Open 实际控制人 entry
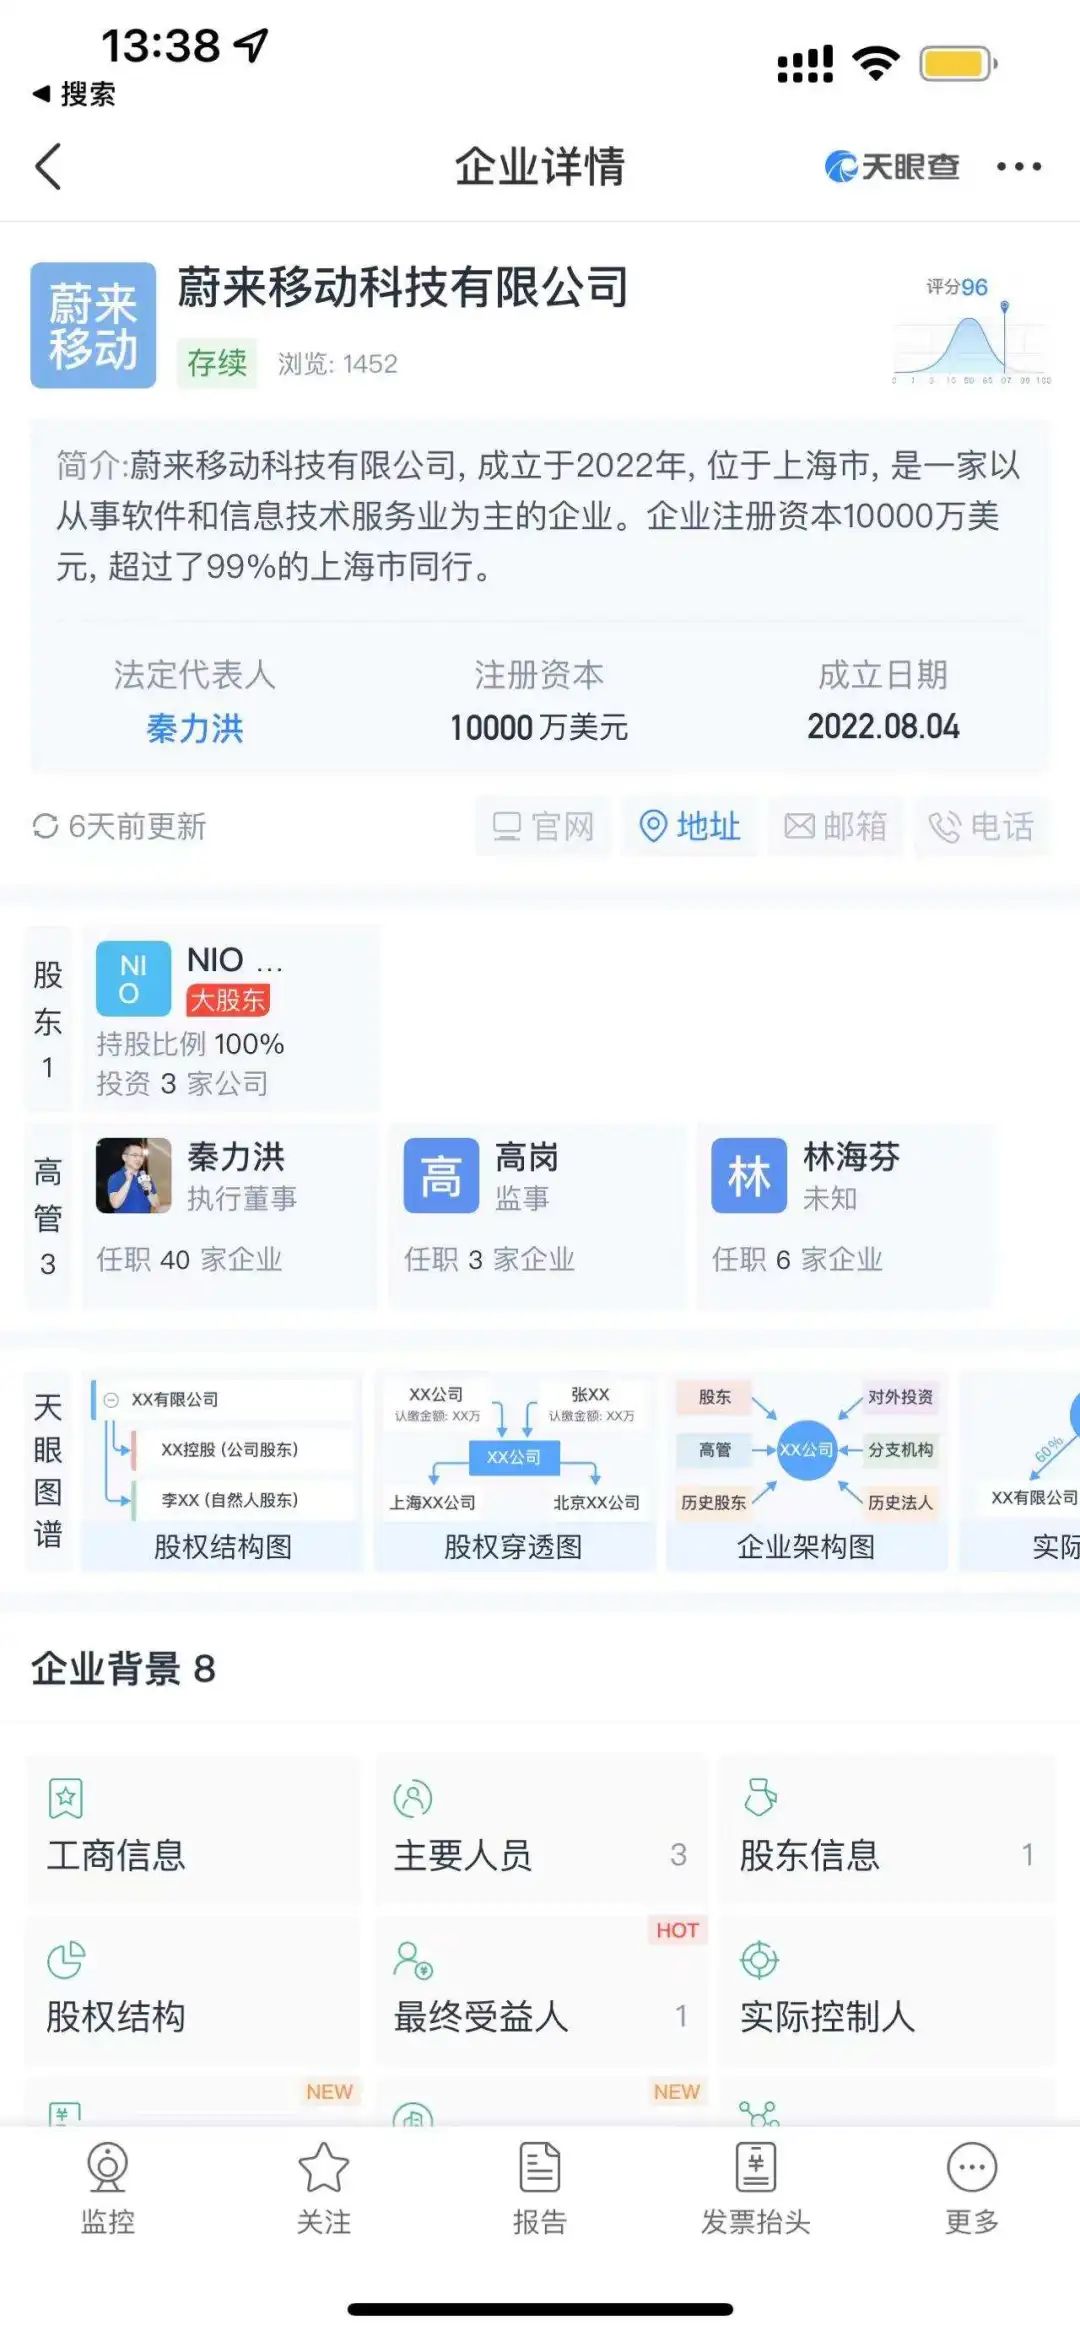Viewport: 1080px width, 2336px height. [x=887, y=1991]
